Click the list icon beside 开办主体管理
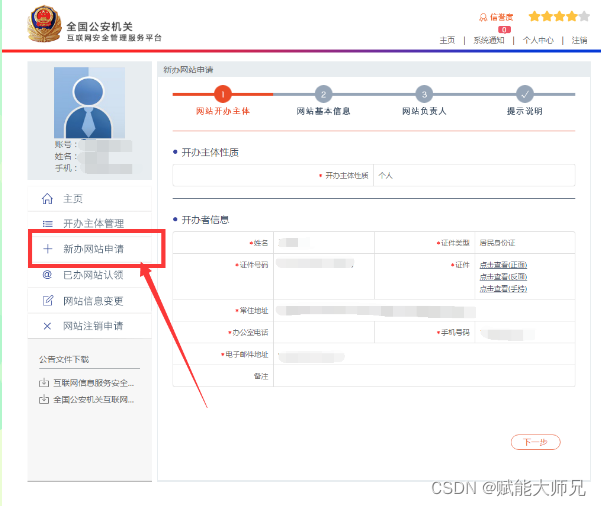Image resolution: width=601 pixels, height=506 pixels. [x=48, y=223]
